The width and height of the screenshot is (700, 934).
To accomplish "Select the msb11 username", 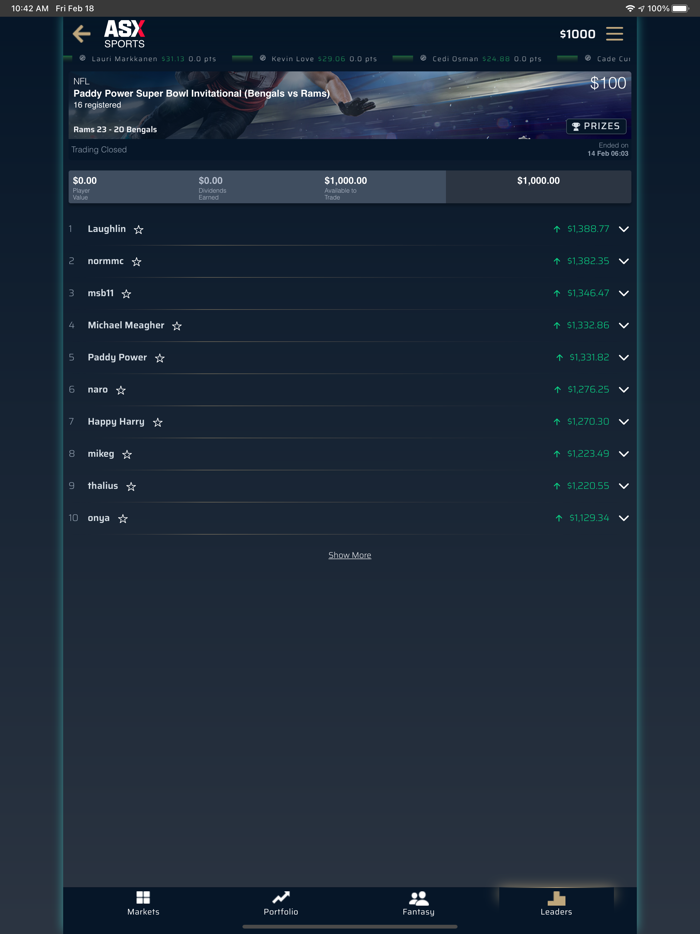I will [101, 293].
